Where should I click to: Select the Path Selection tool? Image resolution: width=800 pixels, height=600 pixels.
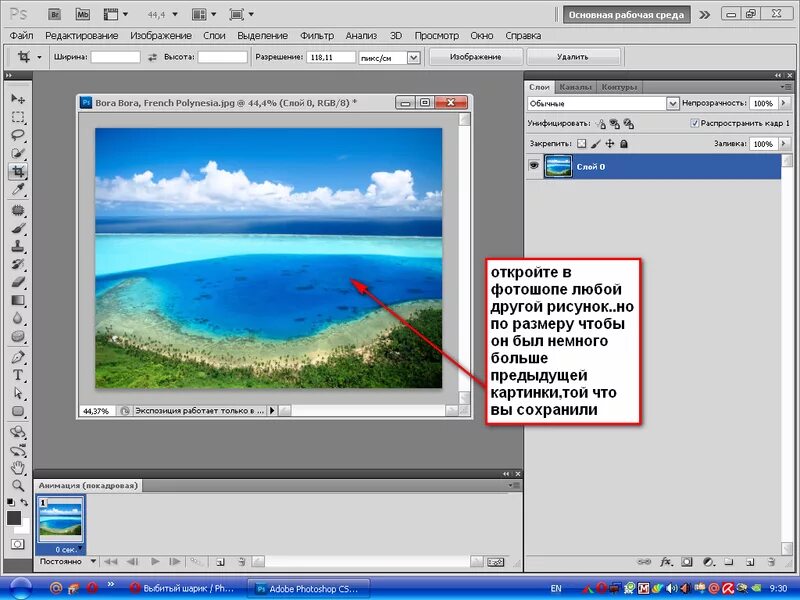pyautogui.click(x=18, y=393)
